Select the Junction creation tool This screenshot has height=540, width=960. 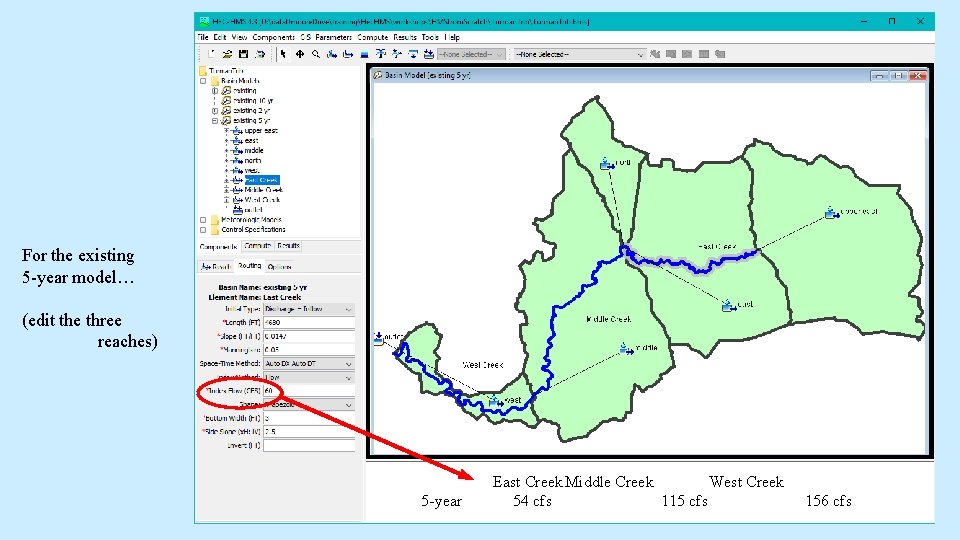point(380,54)
